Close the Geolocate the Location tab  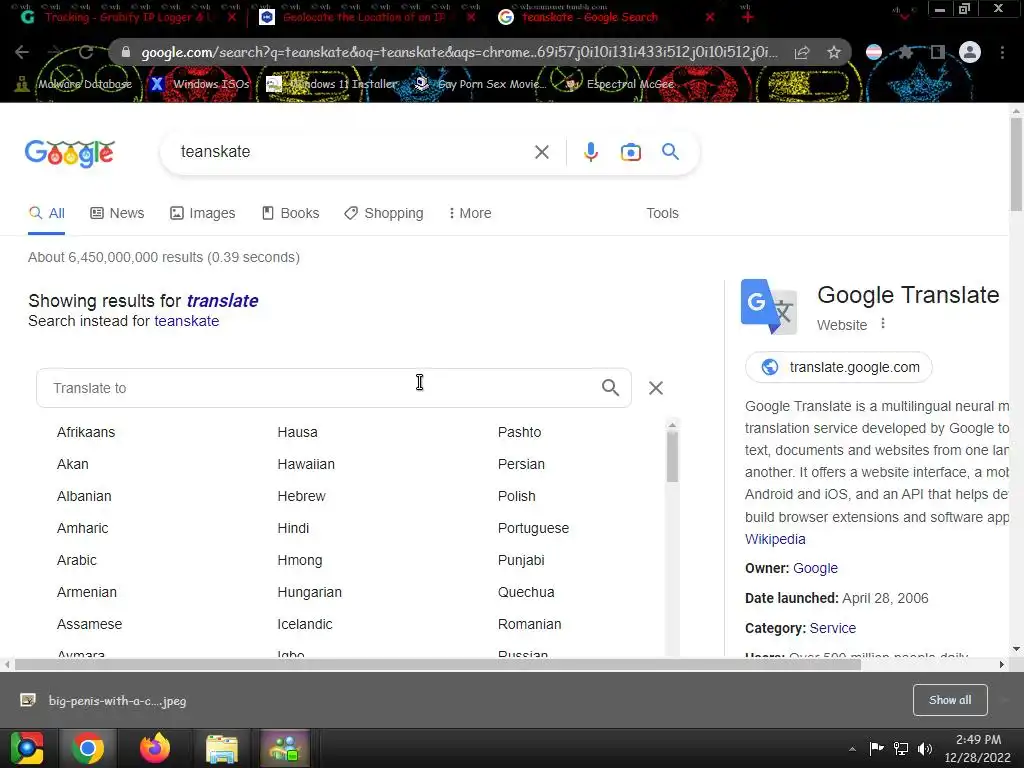pyautogui.click(x=471, y=17)
